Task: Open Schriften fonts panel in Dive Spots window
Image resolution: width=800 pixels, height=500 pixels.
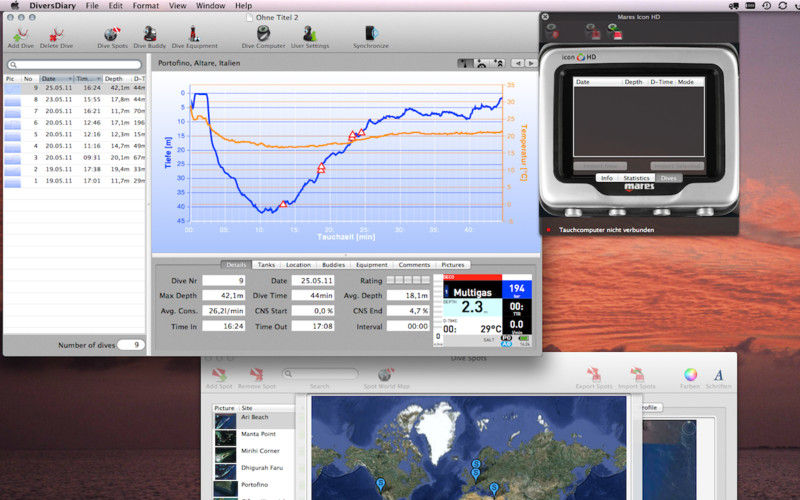Action: tap(718, 379)
